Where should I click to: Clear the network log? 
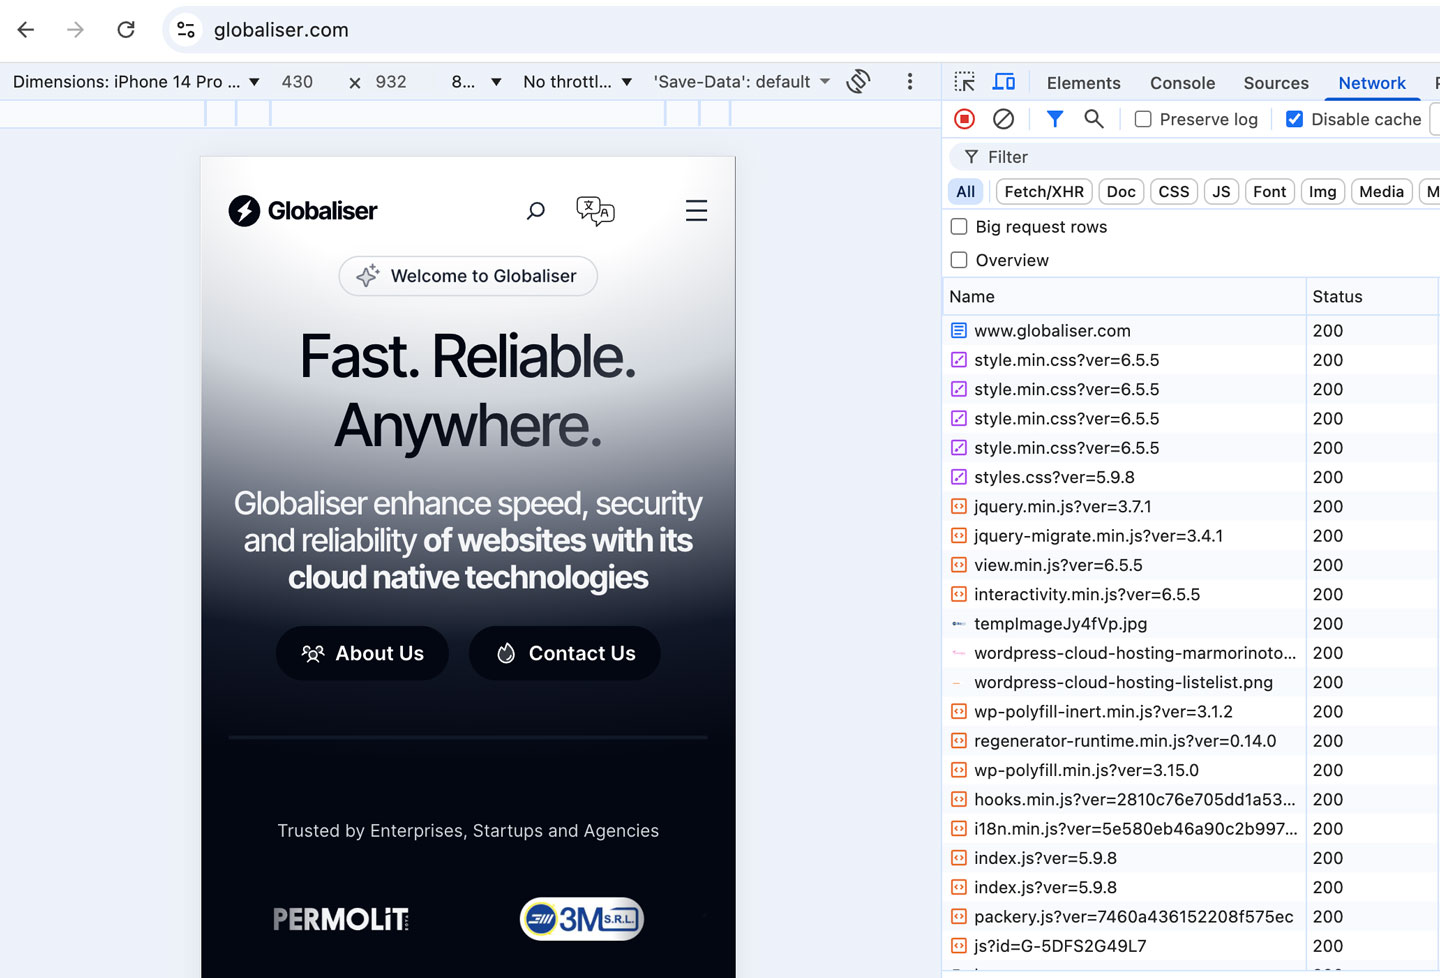pyautogui.click(x=1003, y=119)
